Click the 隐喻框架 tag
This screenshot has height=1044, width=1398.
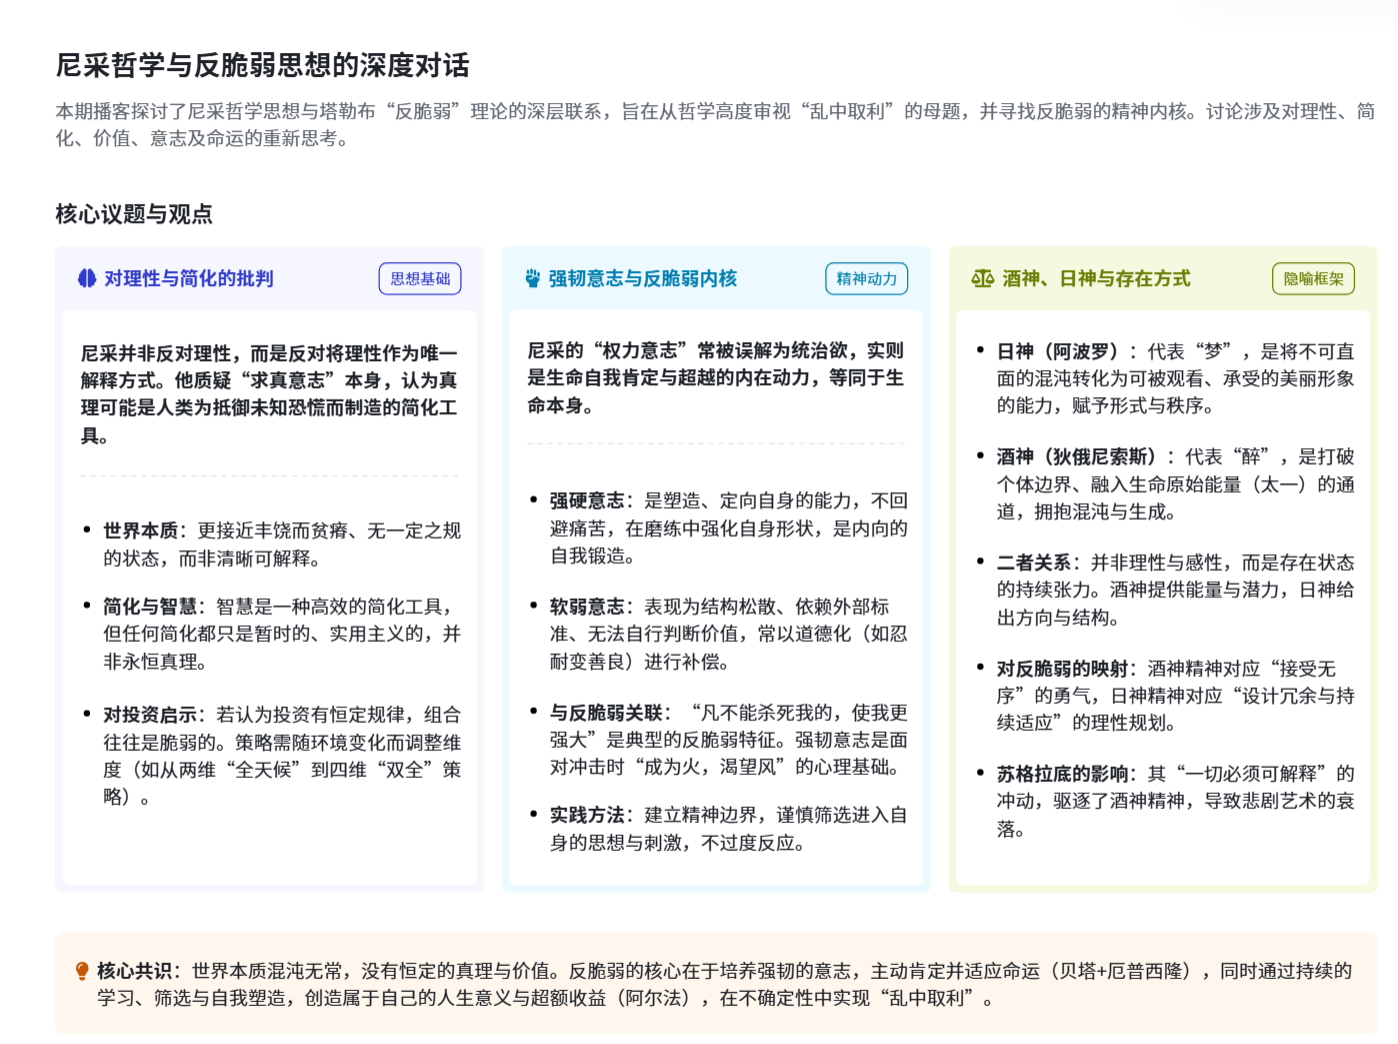click(x=1313, y=278)
